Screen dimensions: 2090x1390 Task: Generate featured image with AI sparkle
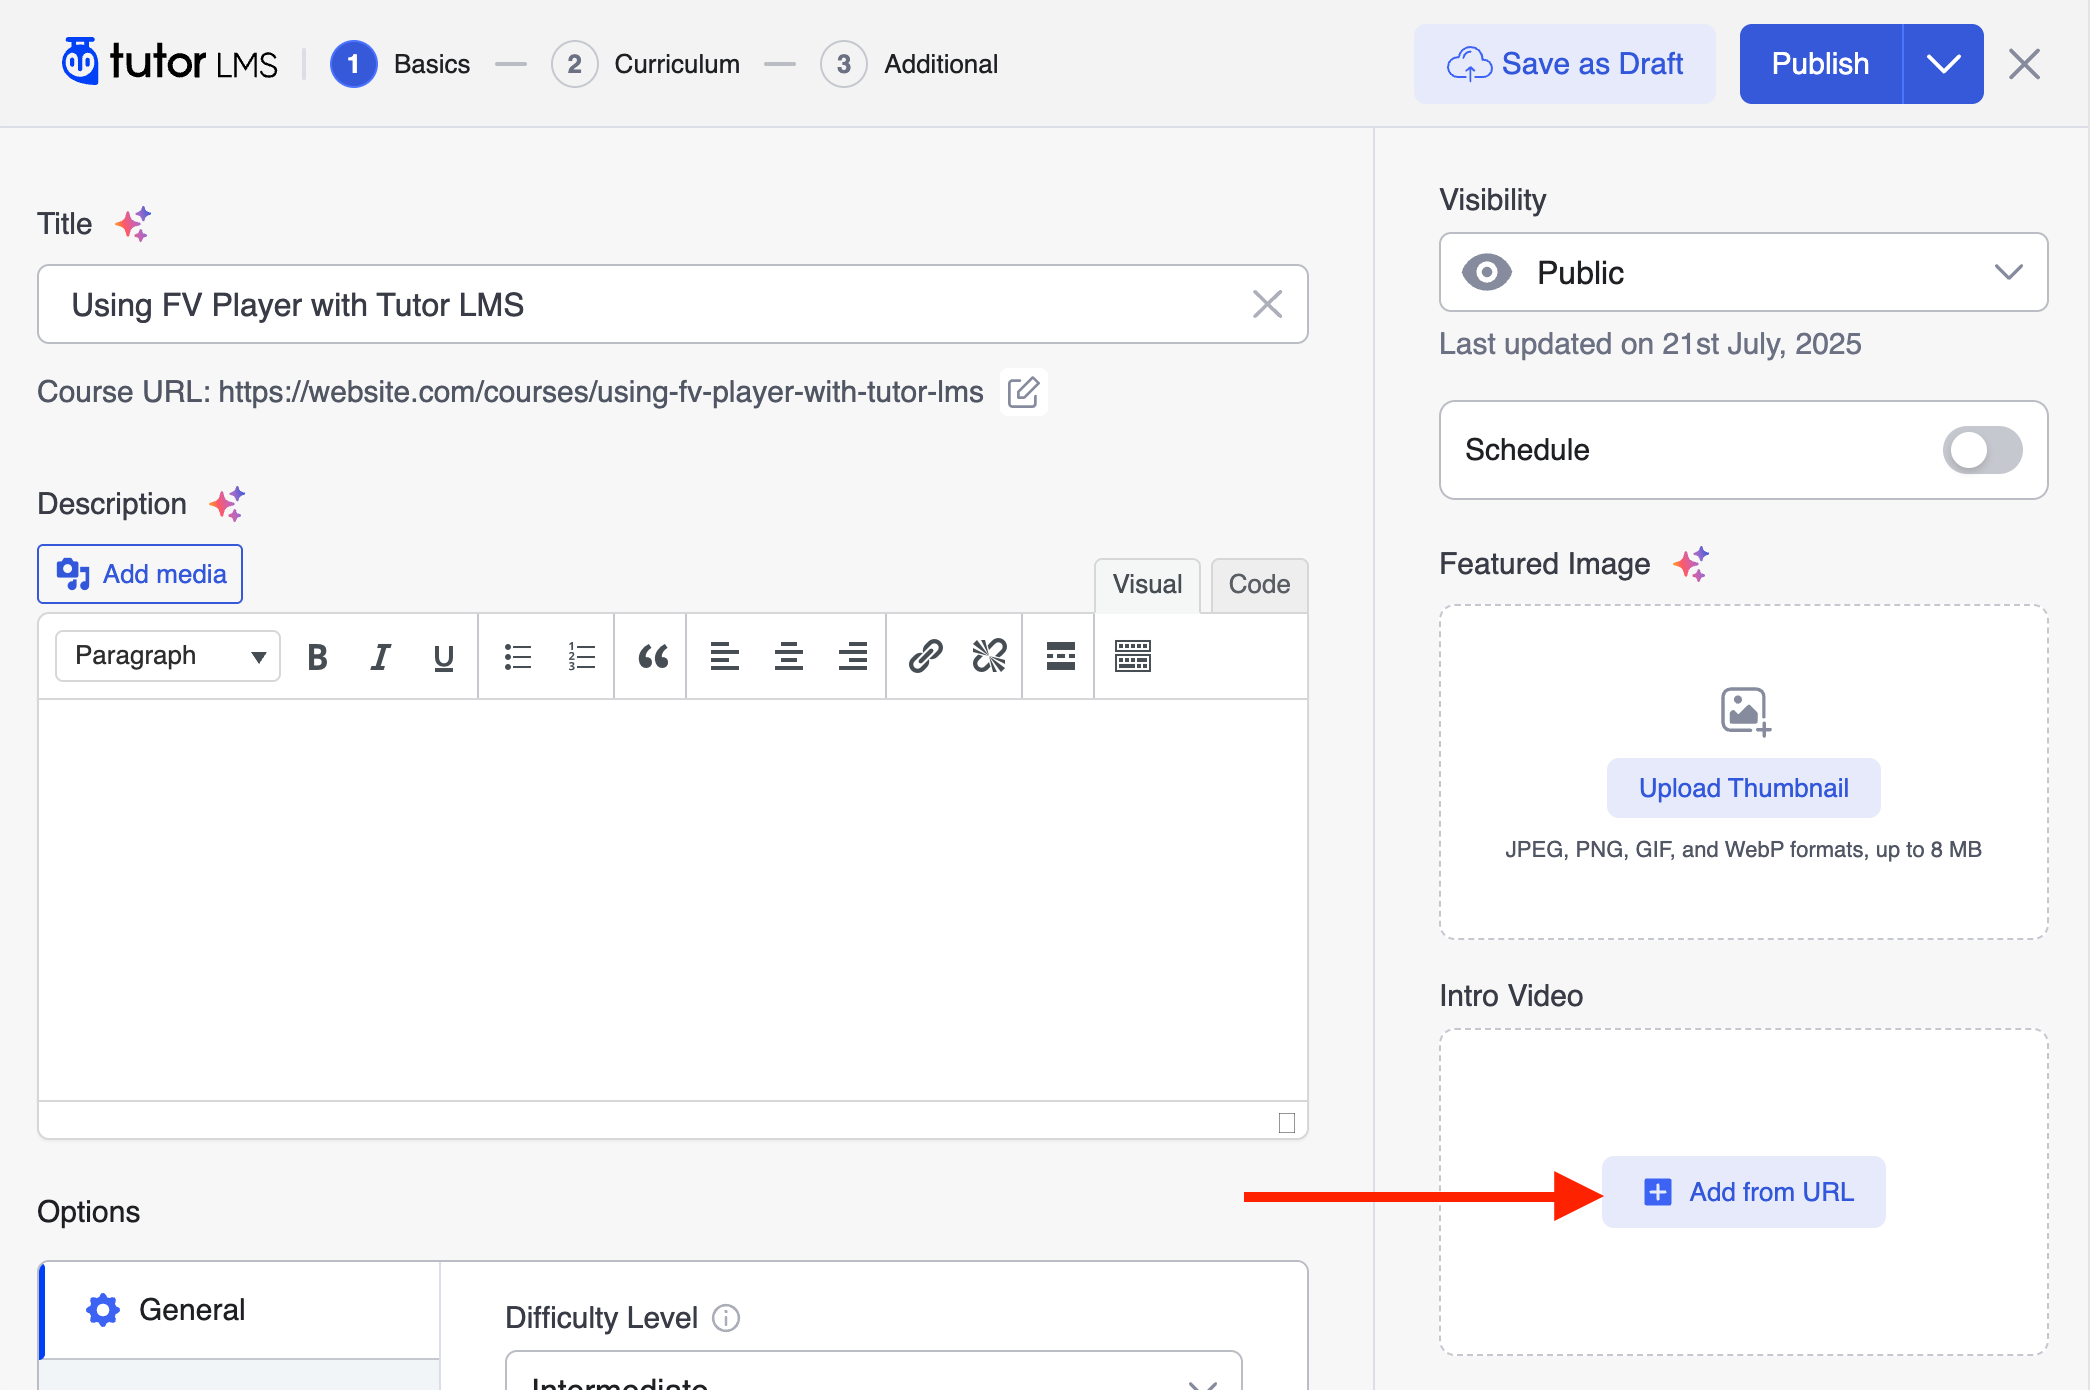point(1692,564)
